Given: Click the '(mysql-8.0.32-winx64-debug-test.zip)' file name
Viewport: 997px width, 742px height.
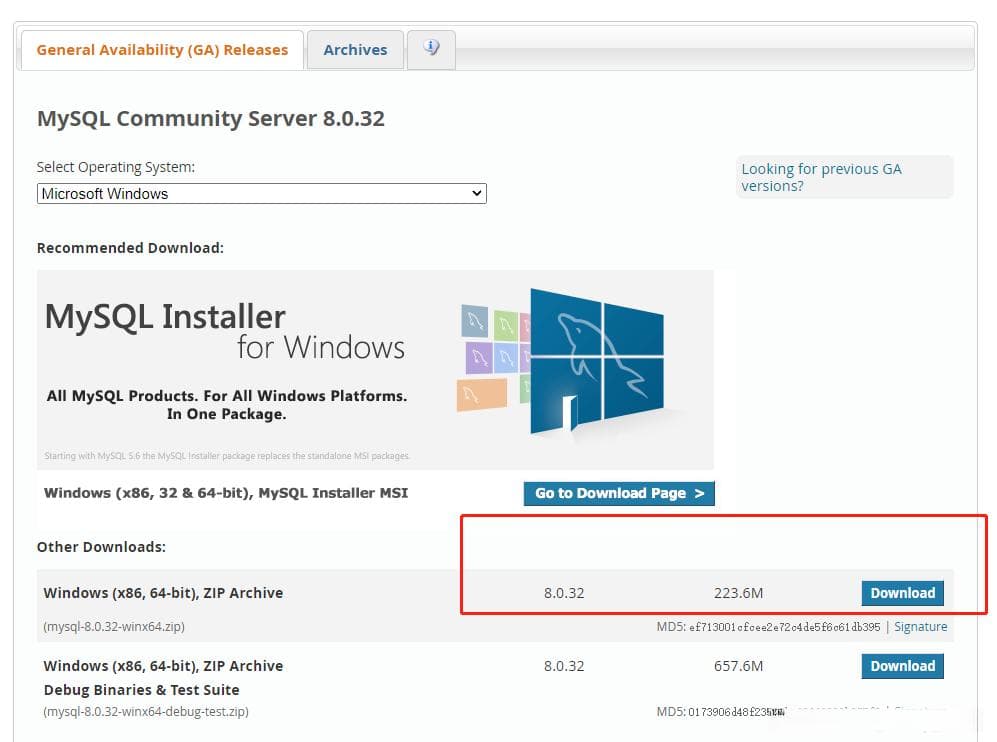Looking at the screenshot, I should point(146,711).
